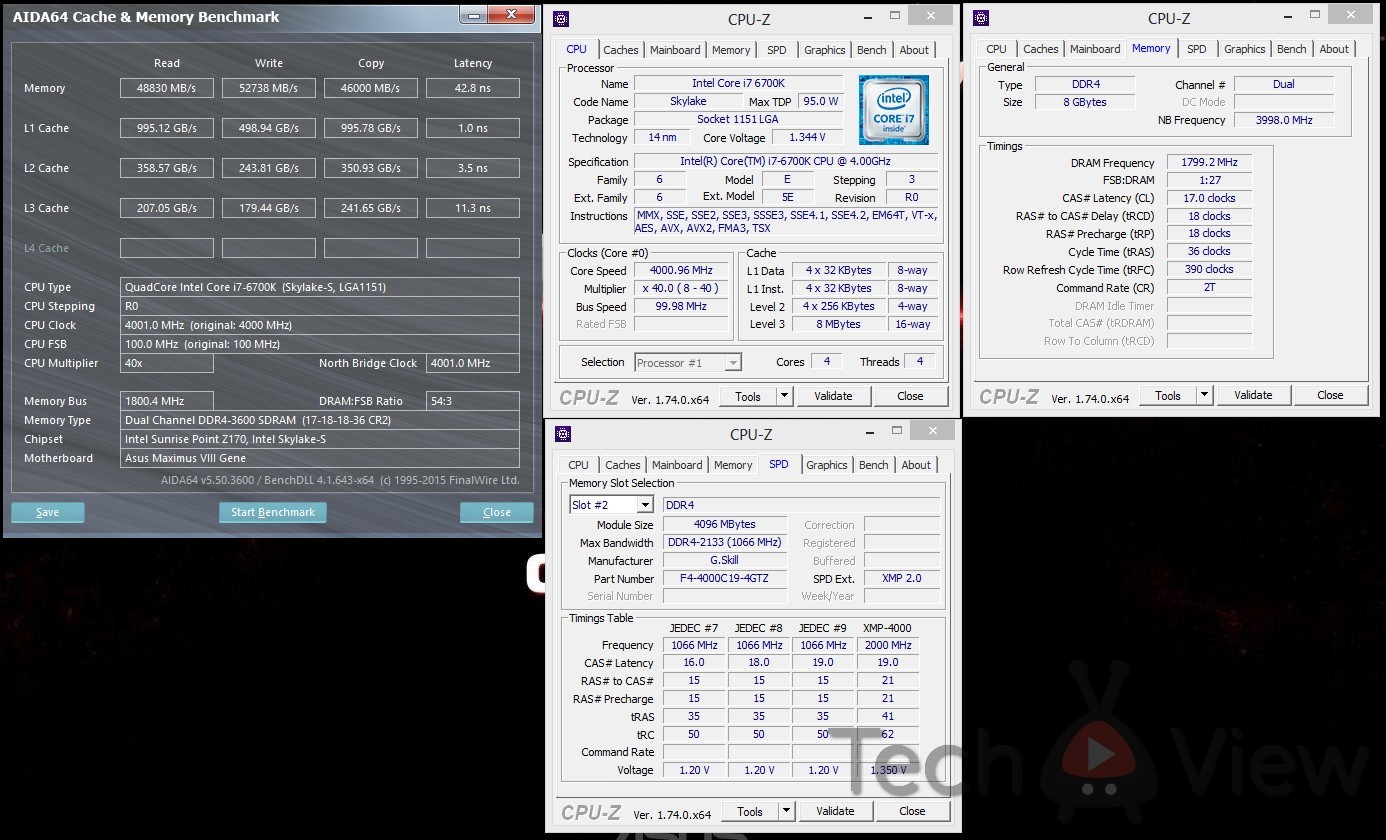
Task: Click Tools button in CPU-Z SPD window
Action: [750, 811]
